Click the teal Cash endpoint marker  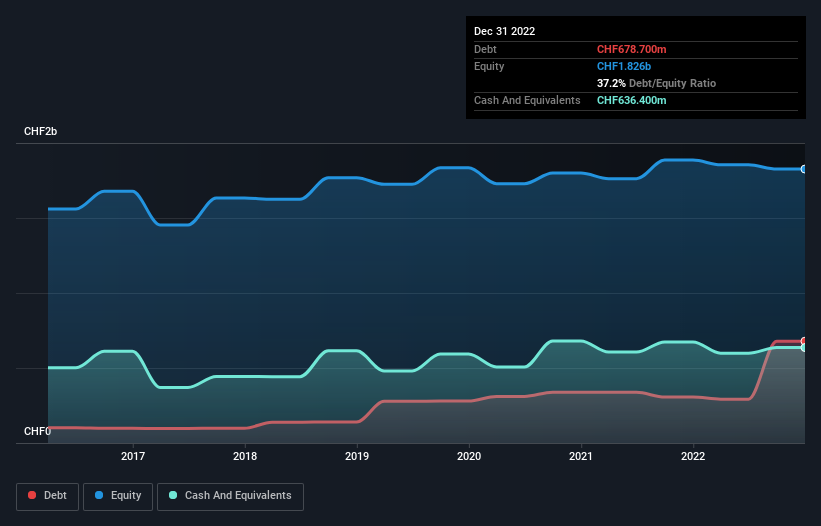pos(804,348)
